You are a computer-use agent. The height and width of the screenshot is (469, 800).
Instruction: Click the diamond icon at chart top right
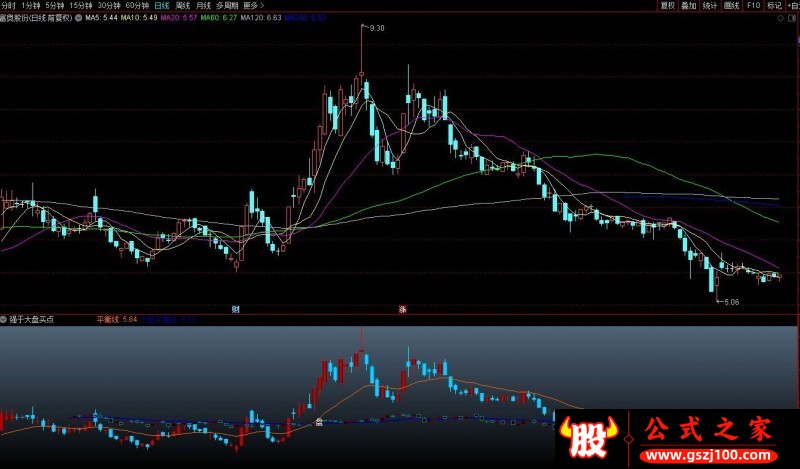click(780, 18)
